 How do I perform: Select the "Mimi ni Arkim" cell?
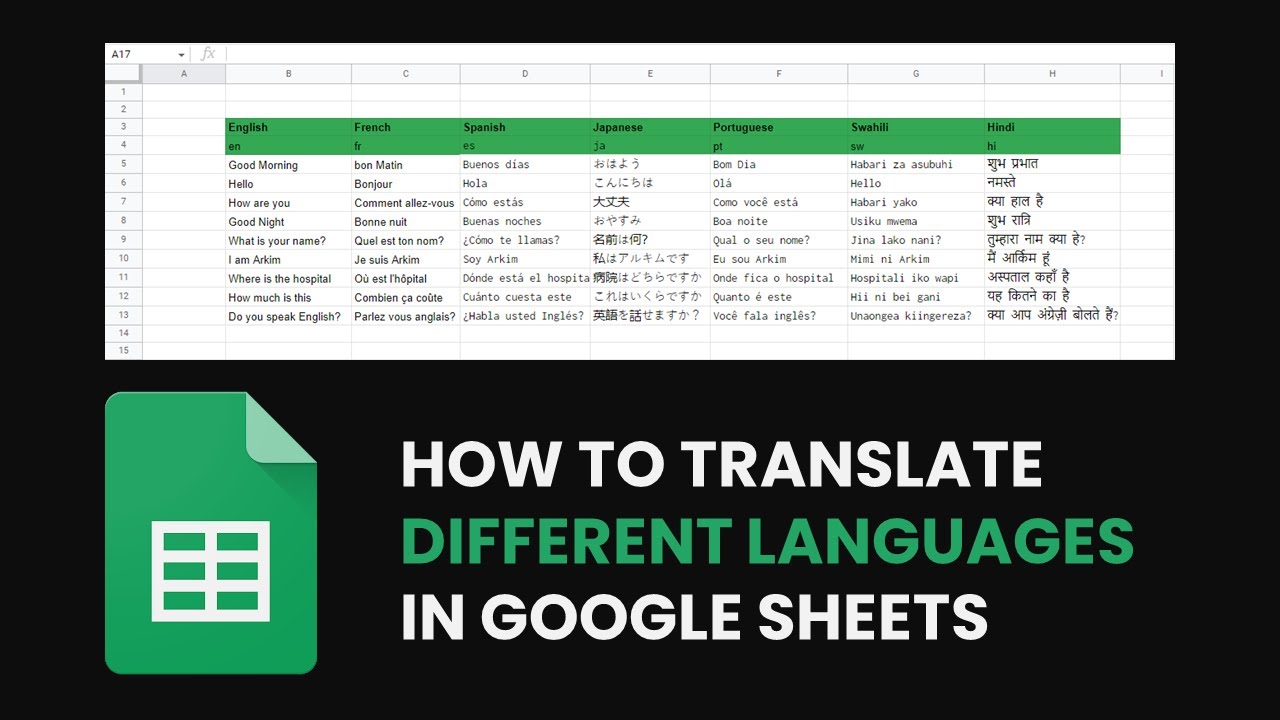(916, 260)
